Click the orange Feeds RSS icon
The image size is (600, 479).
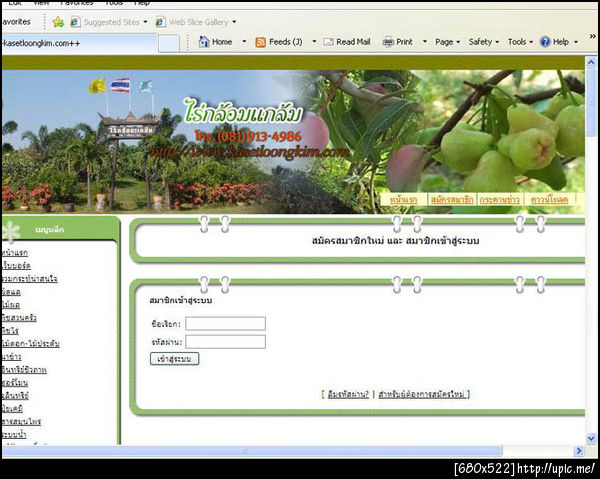[260, 42]
